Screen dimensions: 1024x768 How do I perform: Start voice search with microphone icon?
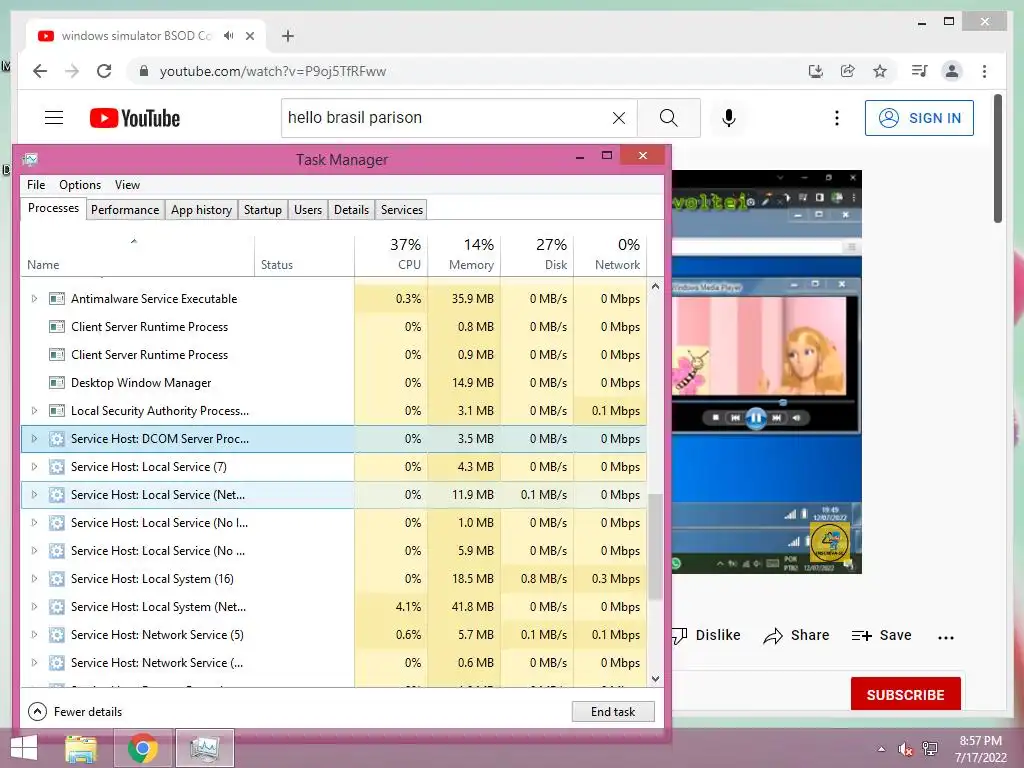(729, 118)
